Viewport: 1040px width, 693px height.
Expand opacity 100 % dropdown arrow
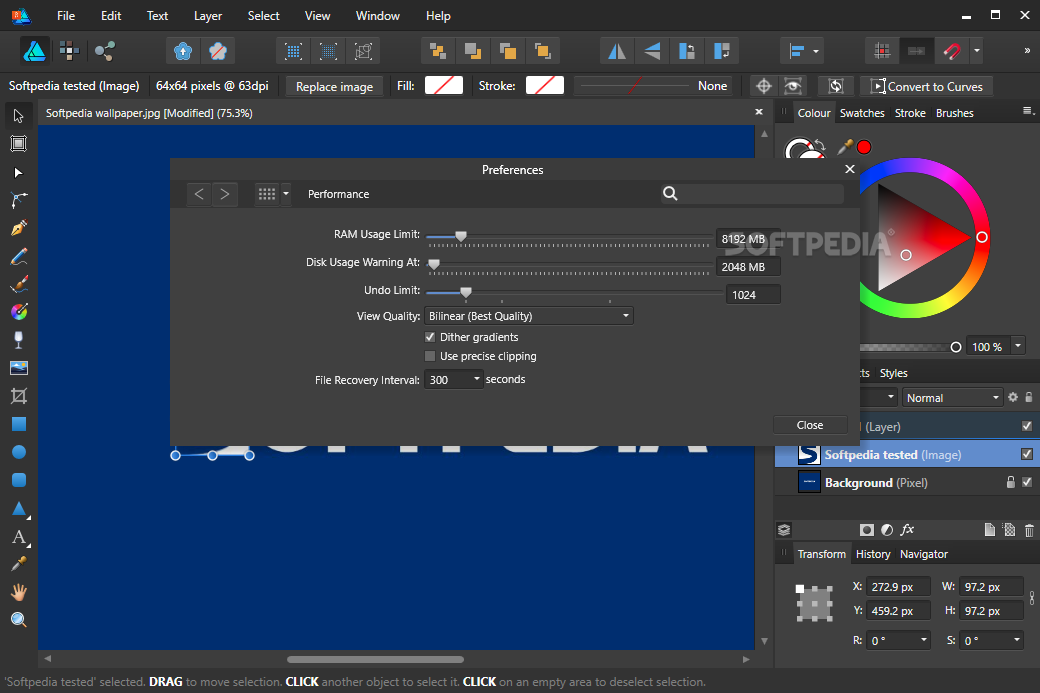point(1018,346)
